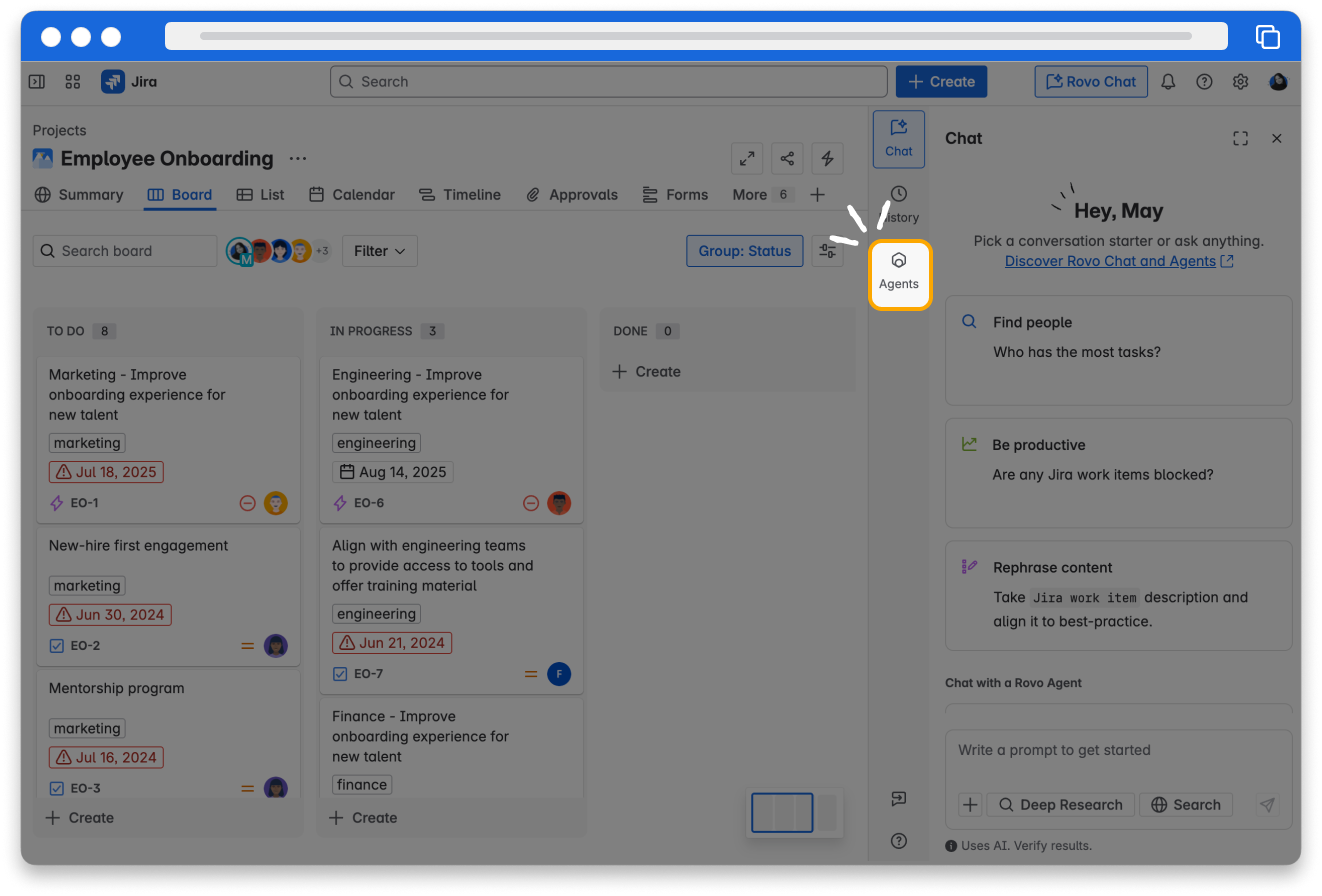Switch to the Summary tab
This screenshot has height=896, width=1322.
[79, 195]
